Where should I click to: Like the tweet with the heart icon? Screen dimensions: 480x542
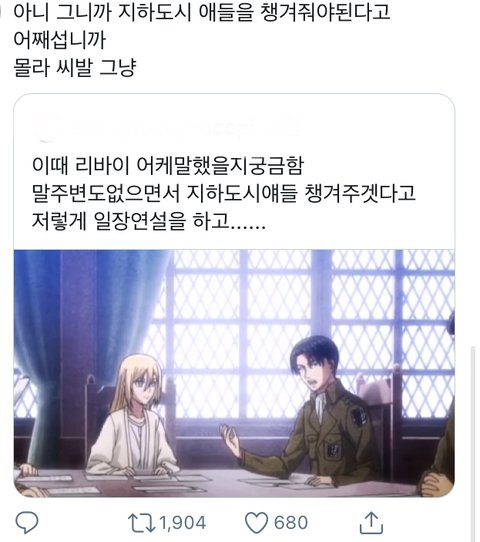pyautogui.click(x=256, y=522)
